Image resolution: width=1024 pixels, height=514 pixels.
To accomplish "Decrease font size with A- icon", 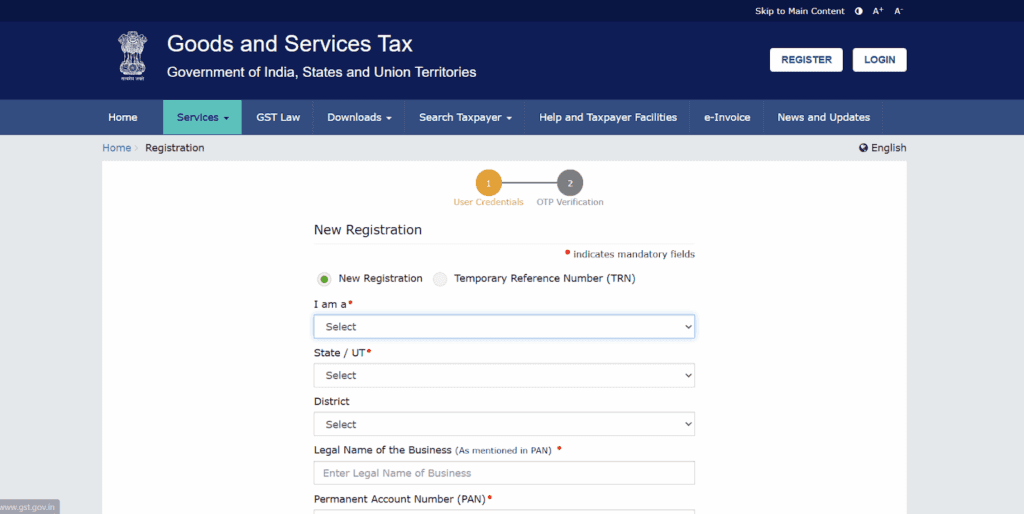I will pos(899,11).
